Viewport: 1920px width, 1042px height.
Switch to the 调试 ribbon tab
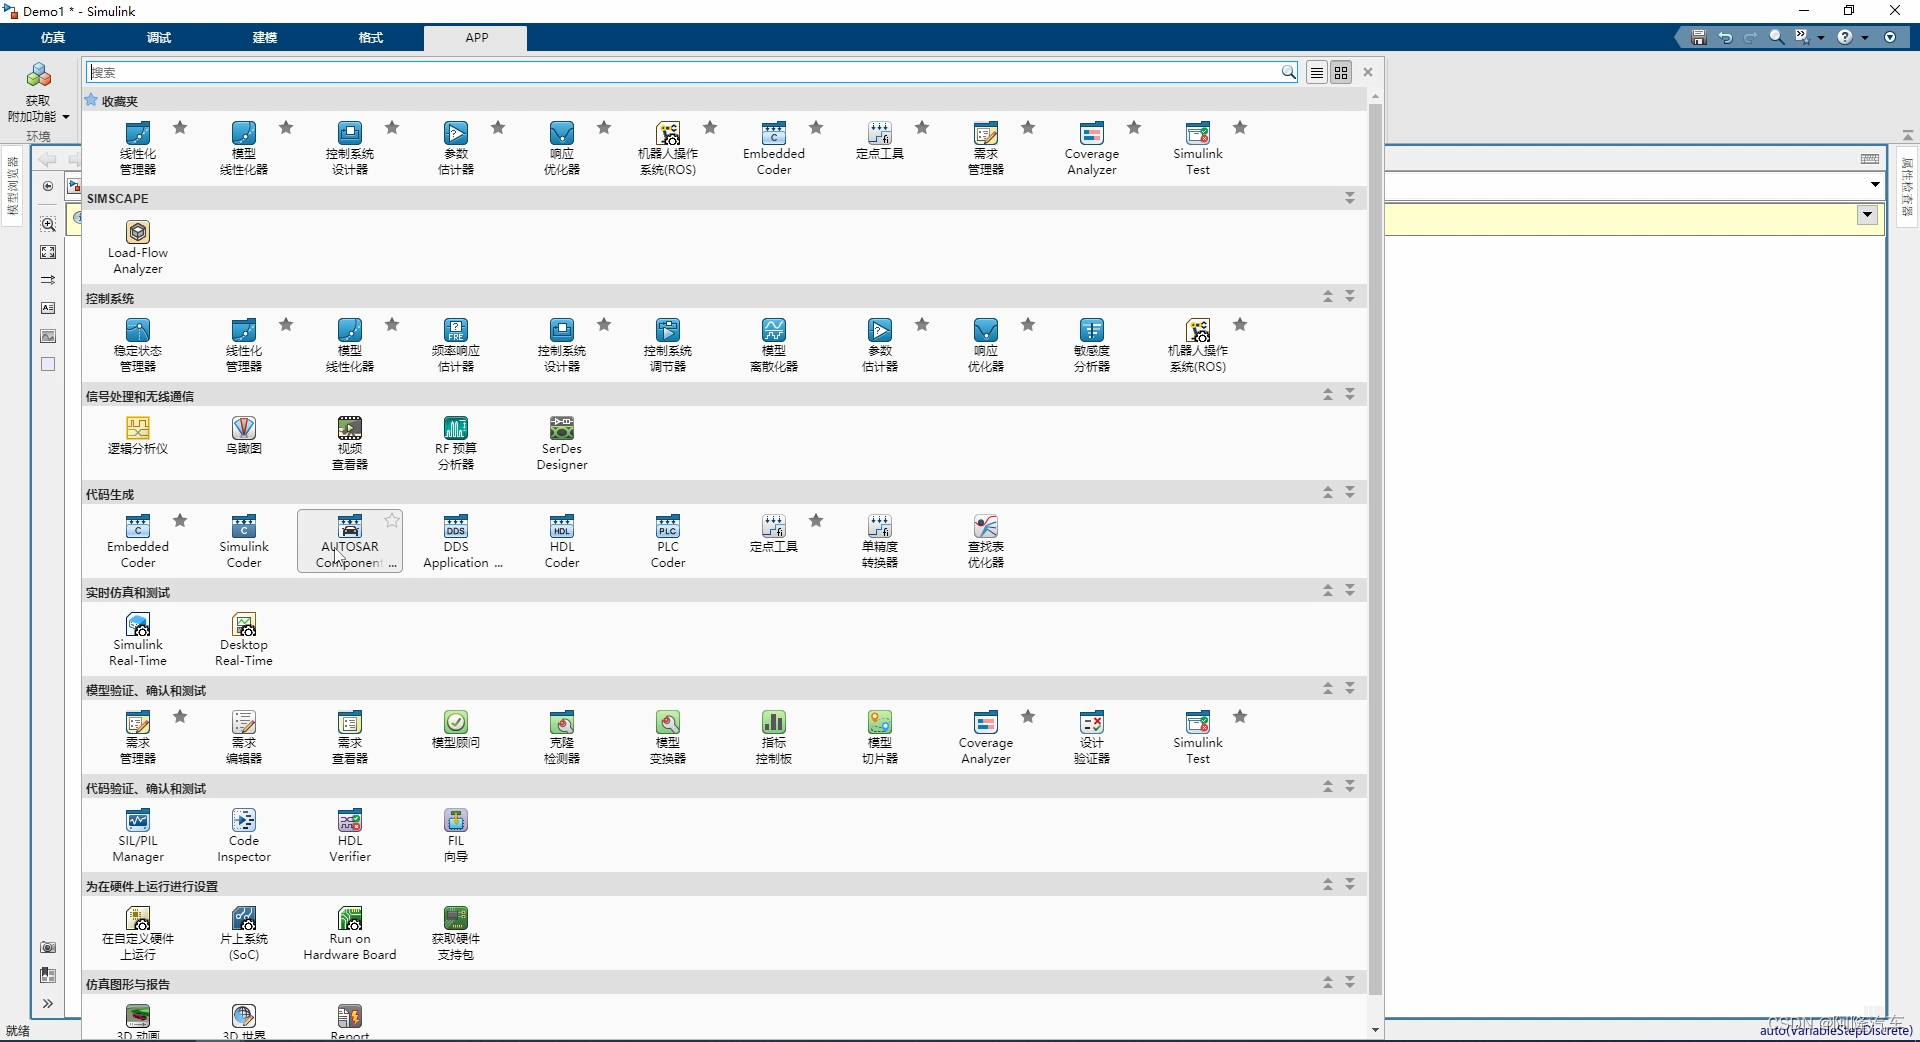pos(158,38)
